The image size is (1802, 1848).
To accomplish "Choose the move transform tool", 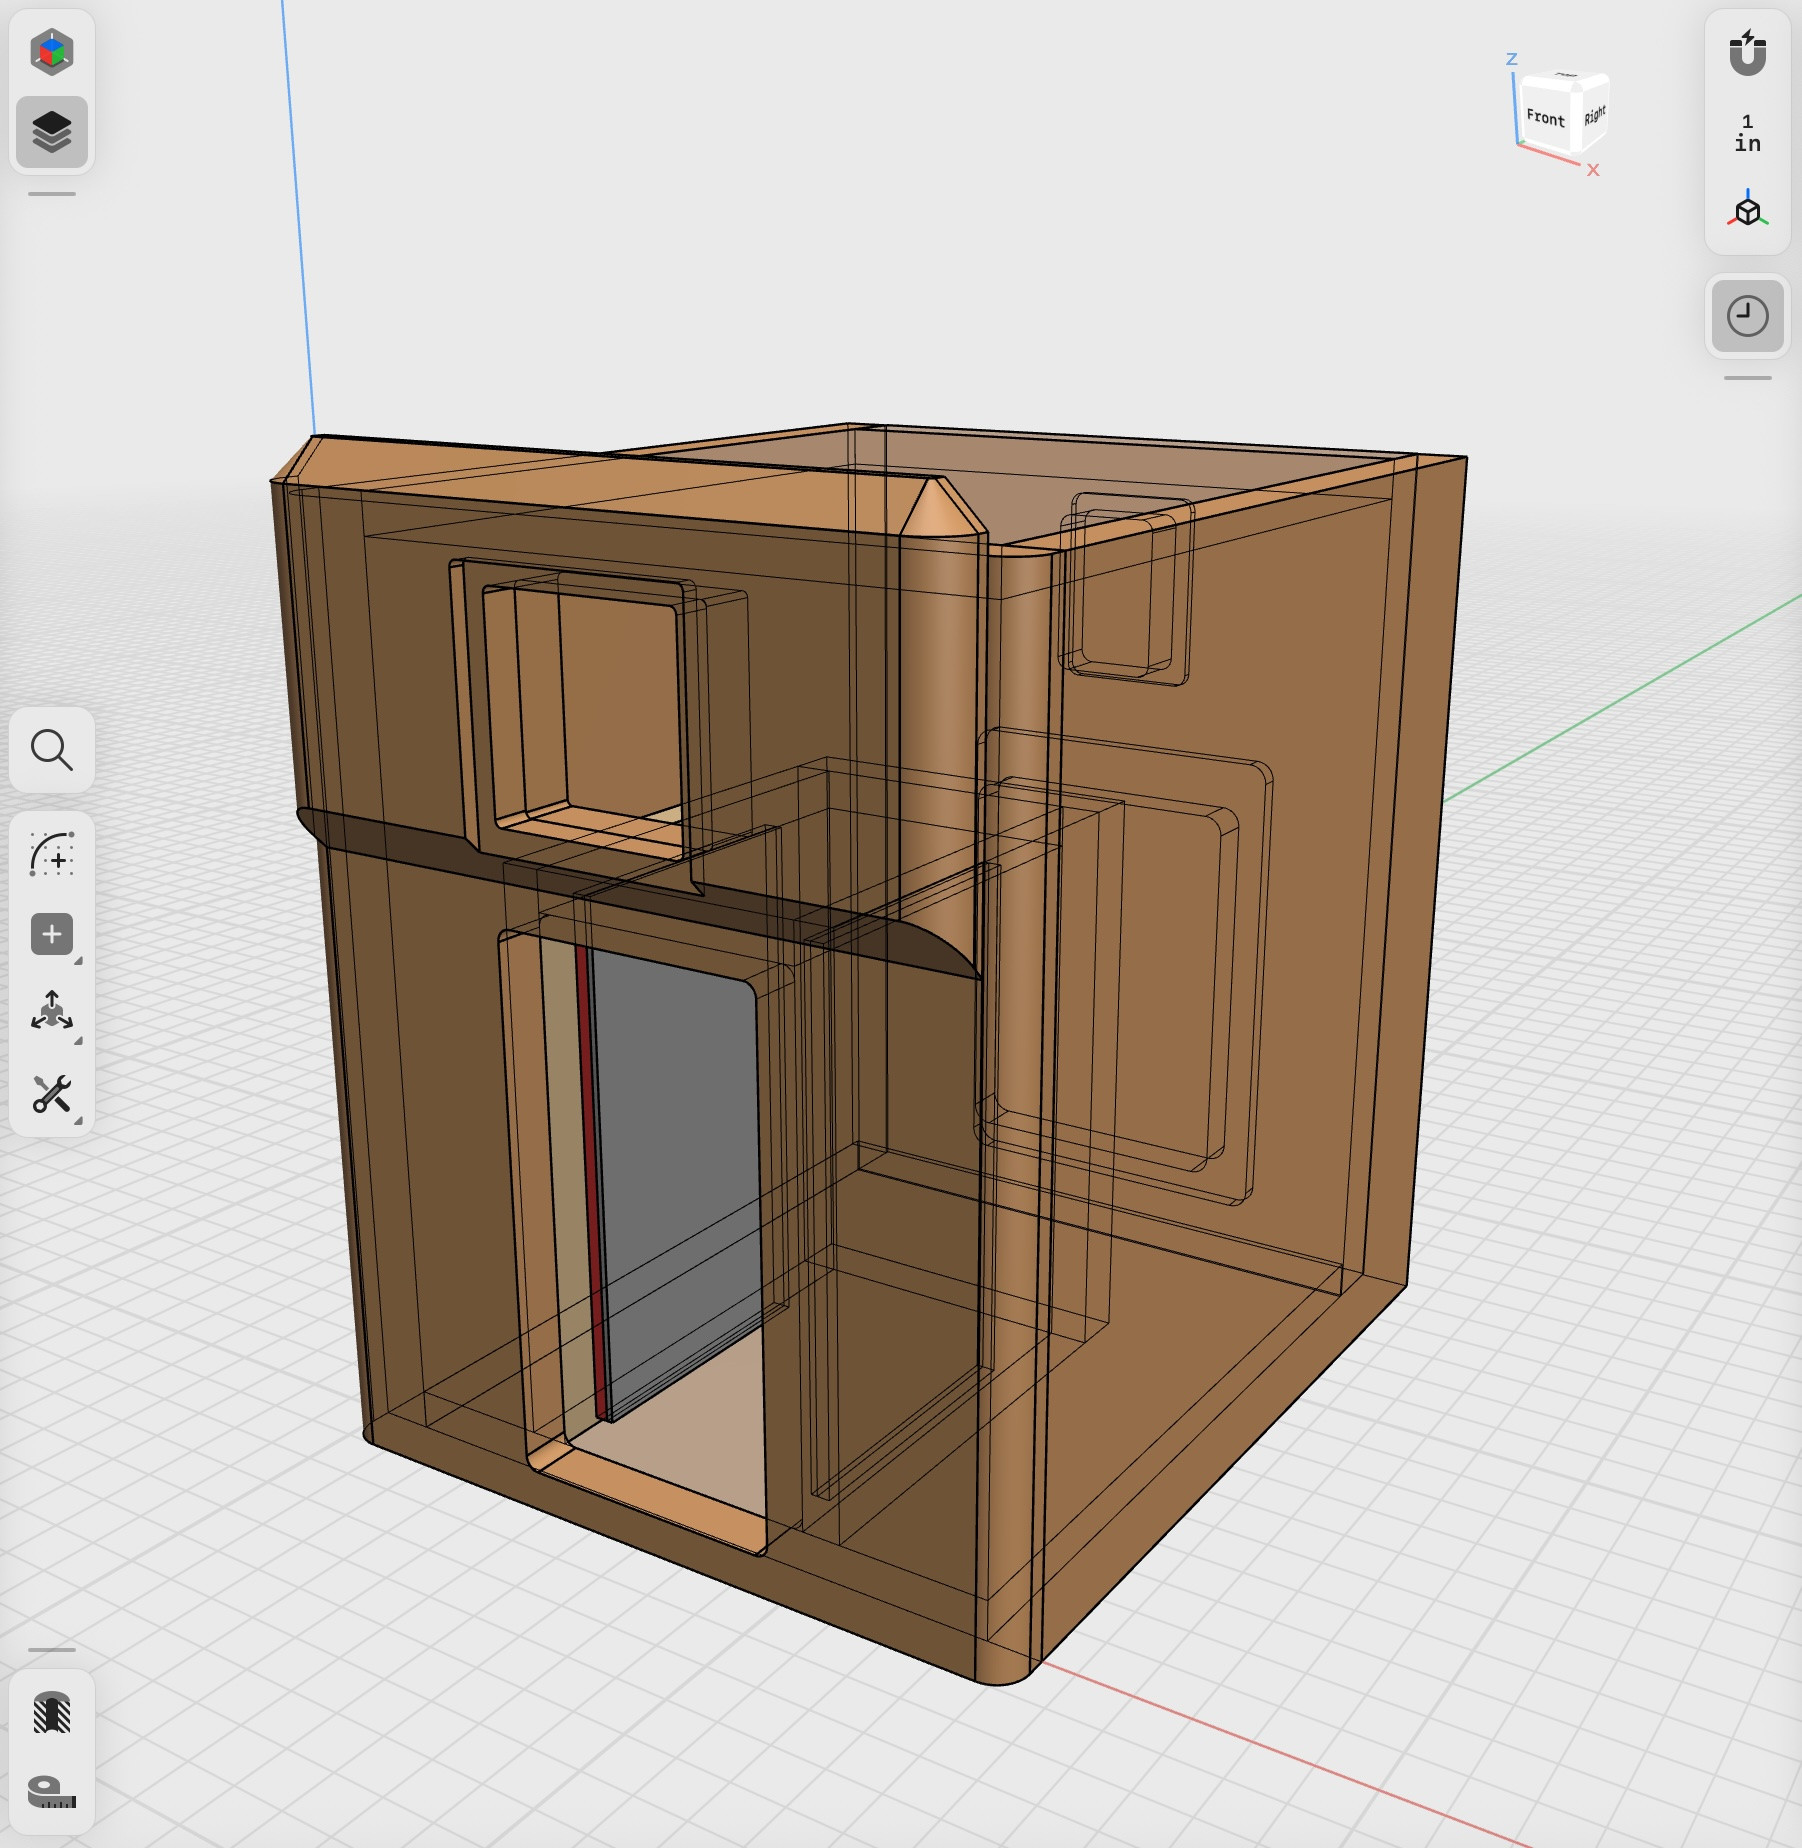I will point(52,1012).
